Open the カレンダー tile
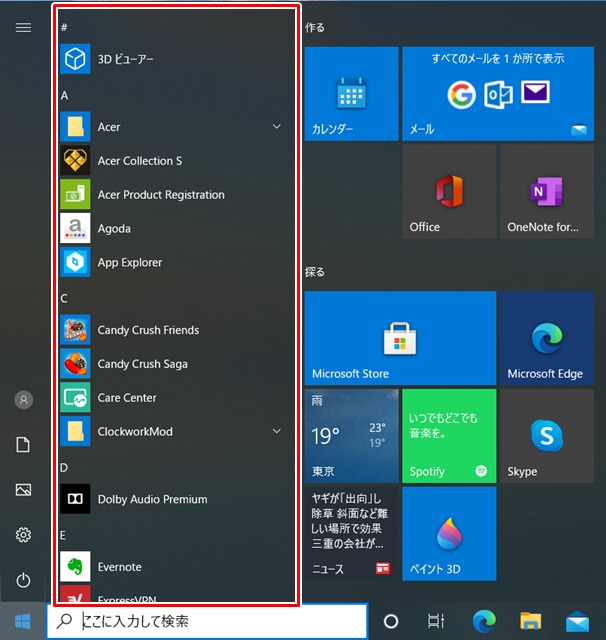This screenshot has height=640, width=606. click(351, 93)
